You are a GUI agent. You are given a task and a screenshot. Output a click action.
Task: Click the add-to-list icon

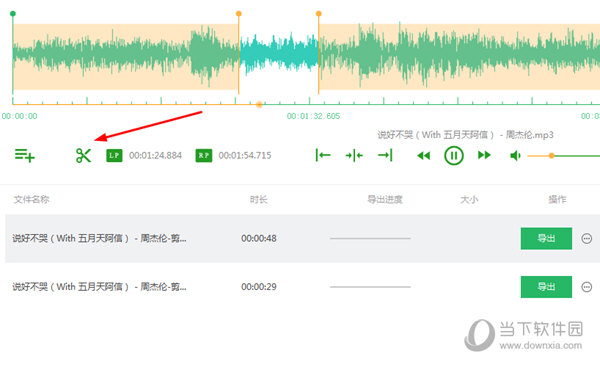coord(25,155)
